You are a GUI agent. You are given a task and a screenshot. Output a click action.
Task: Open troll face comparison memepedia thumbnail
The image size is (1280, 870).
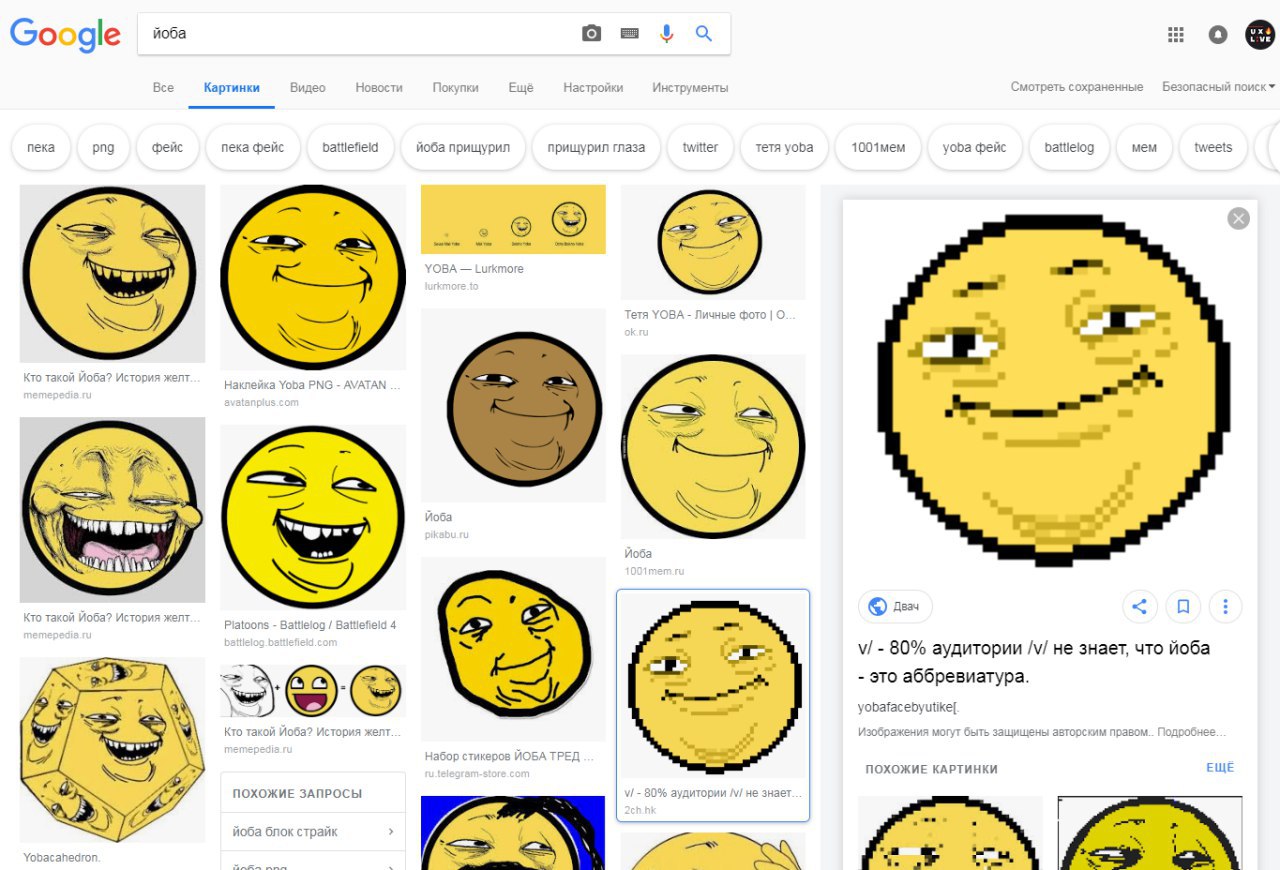[313, 691]
